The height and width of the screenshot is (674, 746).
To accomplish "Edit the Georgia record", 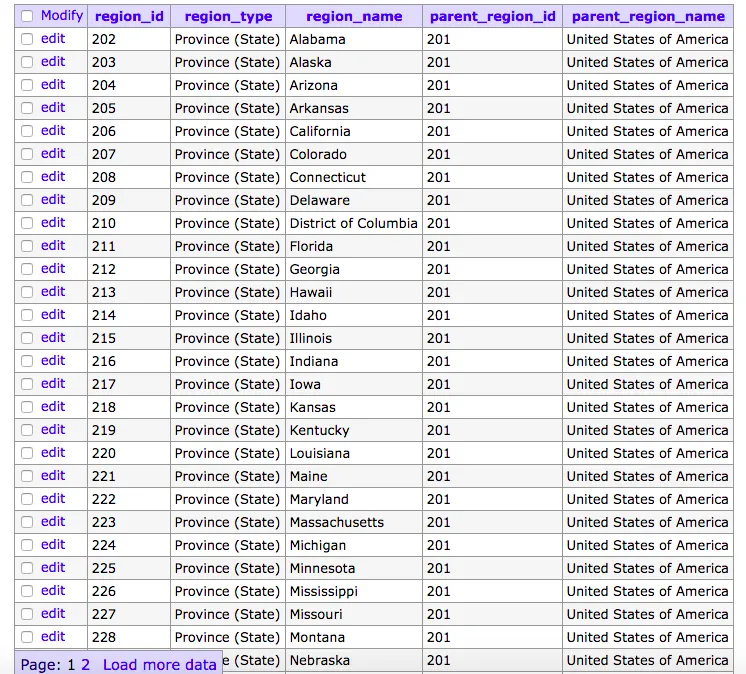I will coord(53,269).
